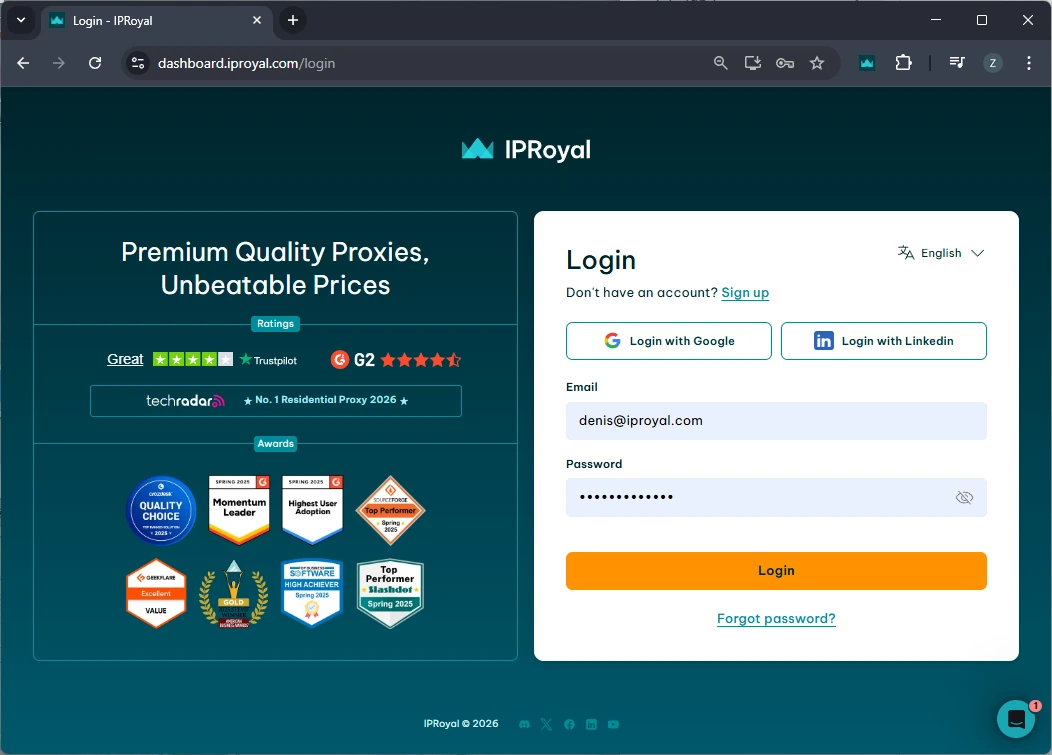The image size is (1052, 755).
Task: Choose Login with Google
Action: 668,341
